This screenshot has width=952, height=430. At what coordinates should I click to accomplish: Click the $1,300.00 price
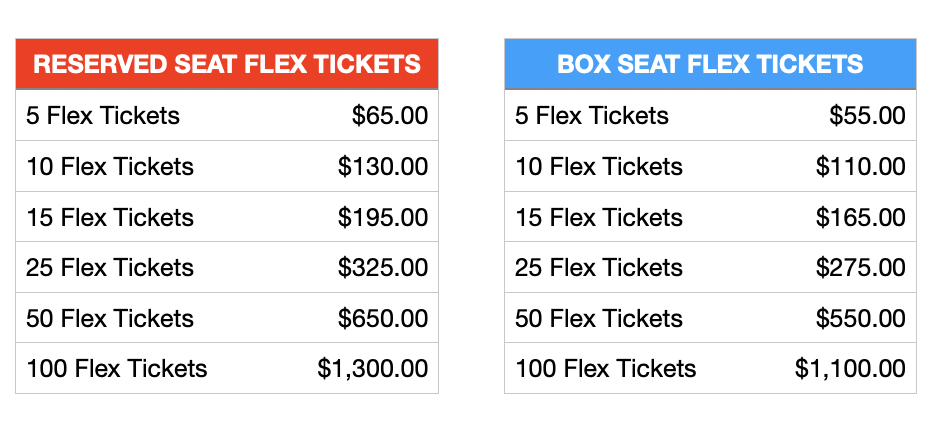(x=373, y=369)
